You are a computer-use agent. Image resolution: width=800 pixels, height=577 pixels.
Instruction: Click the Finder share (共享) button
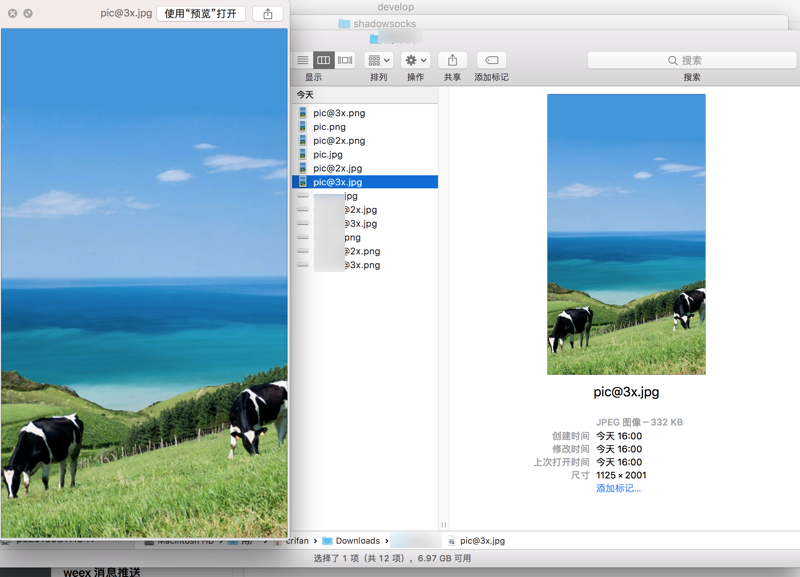coord(452,60)
